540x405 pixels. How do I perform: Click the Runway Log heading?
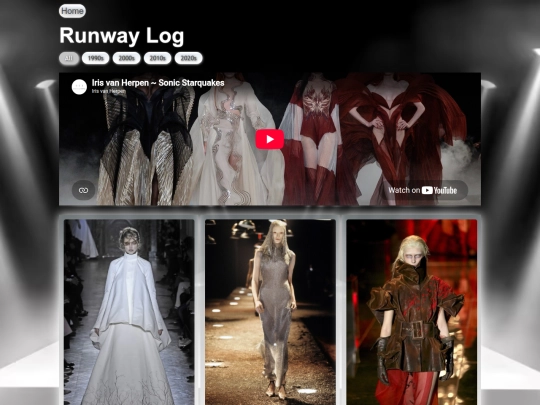122,35
